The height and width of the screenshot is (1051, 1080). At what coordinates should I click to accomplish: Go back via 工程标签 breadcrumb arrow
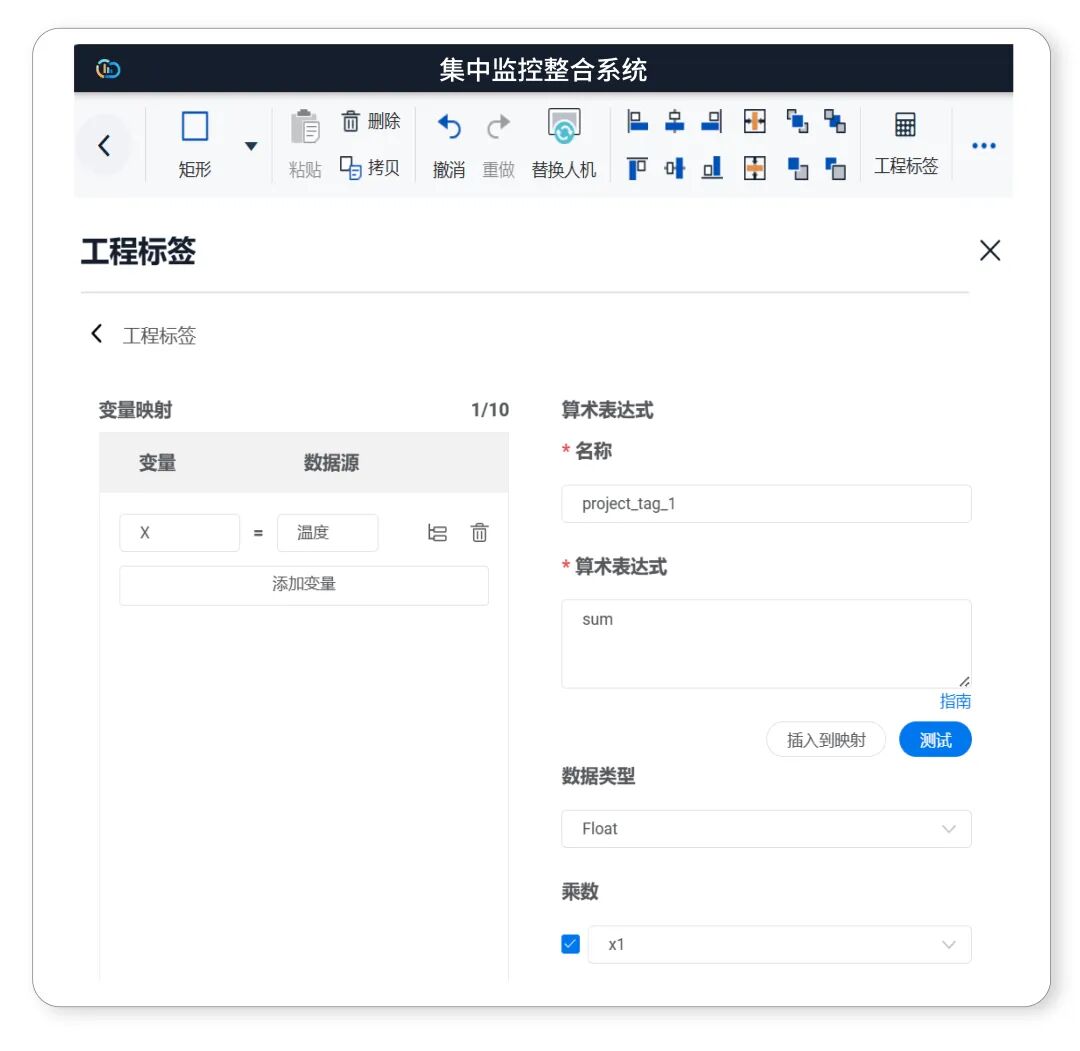(x=97, y=334)
